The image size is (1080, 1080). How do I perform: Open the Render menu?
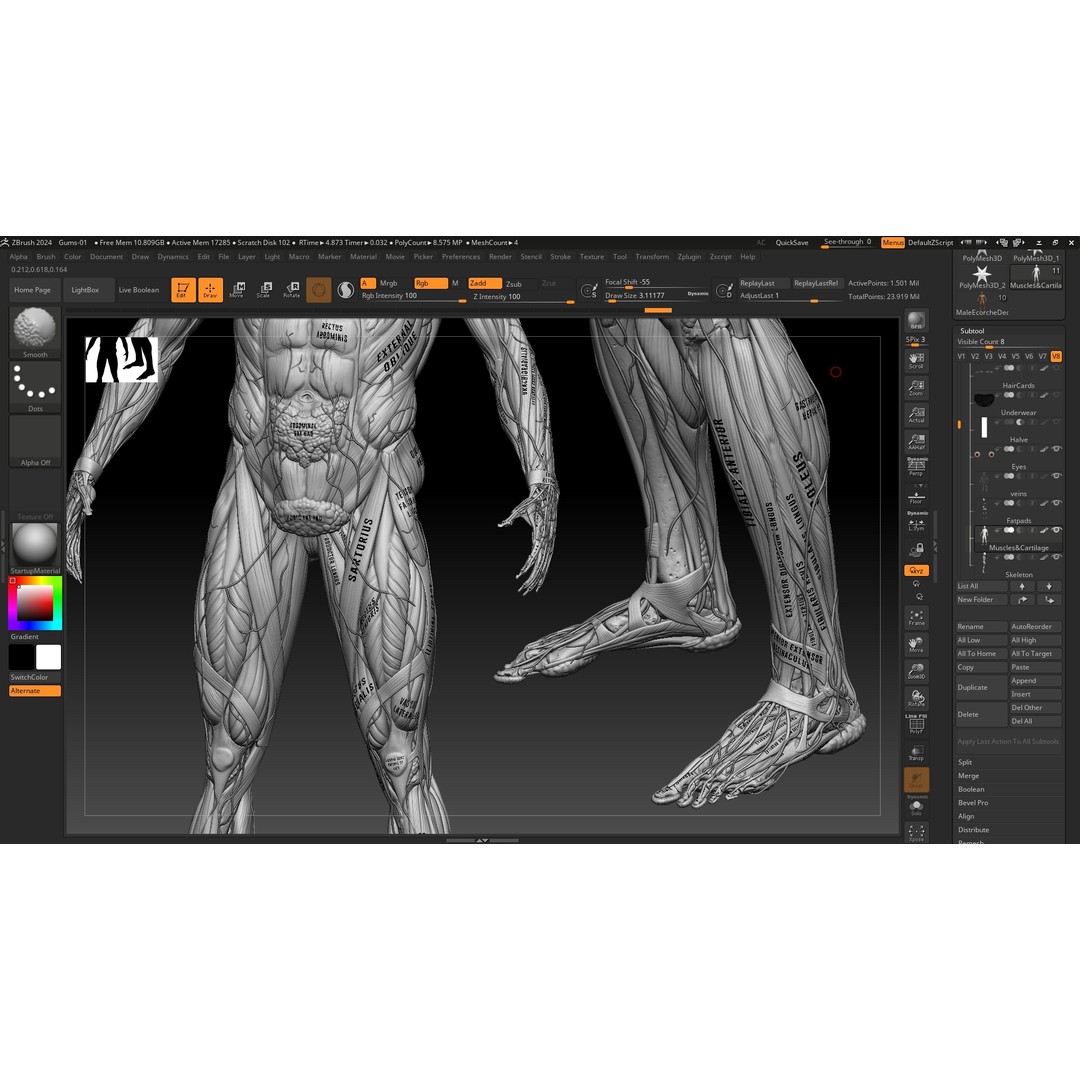pos(501,256)
